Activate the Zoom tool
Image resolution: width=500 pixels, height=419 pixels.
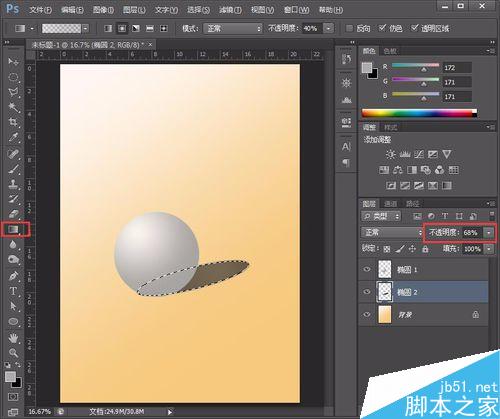coord(13,353)
